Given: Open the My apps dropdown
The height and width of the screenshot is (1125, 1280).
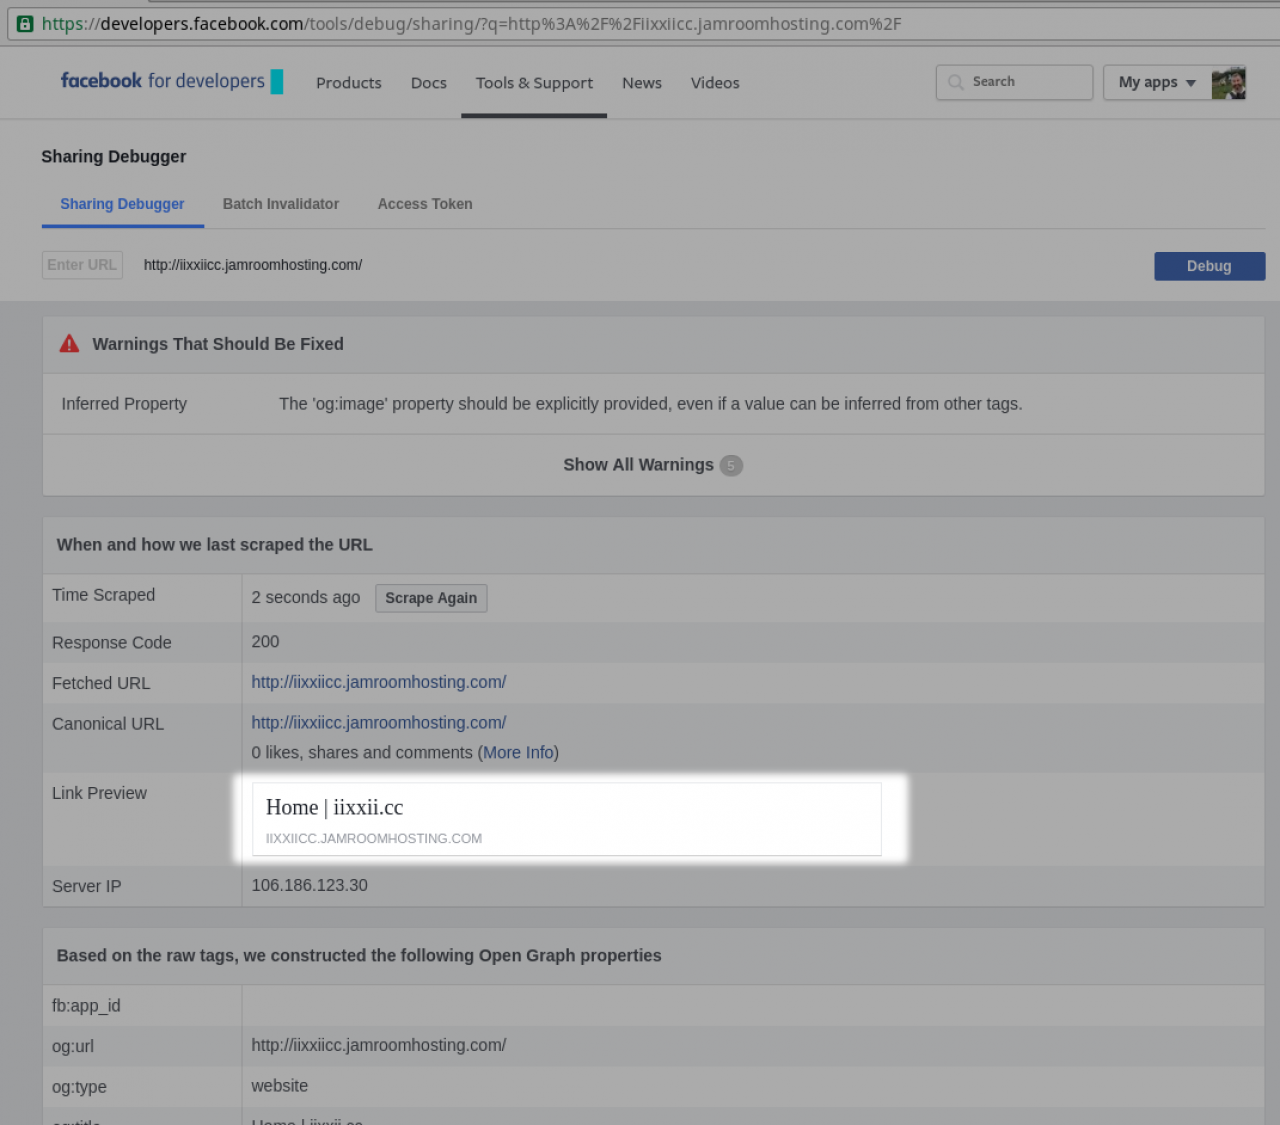Looking at the screenshot, I should pyautogui.click(x=1157, y=83).
